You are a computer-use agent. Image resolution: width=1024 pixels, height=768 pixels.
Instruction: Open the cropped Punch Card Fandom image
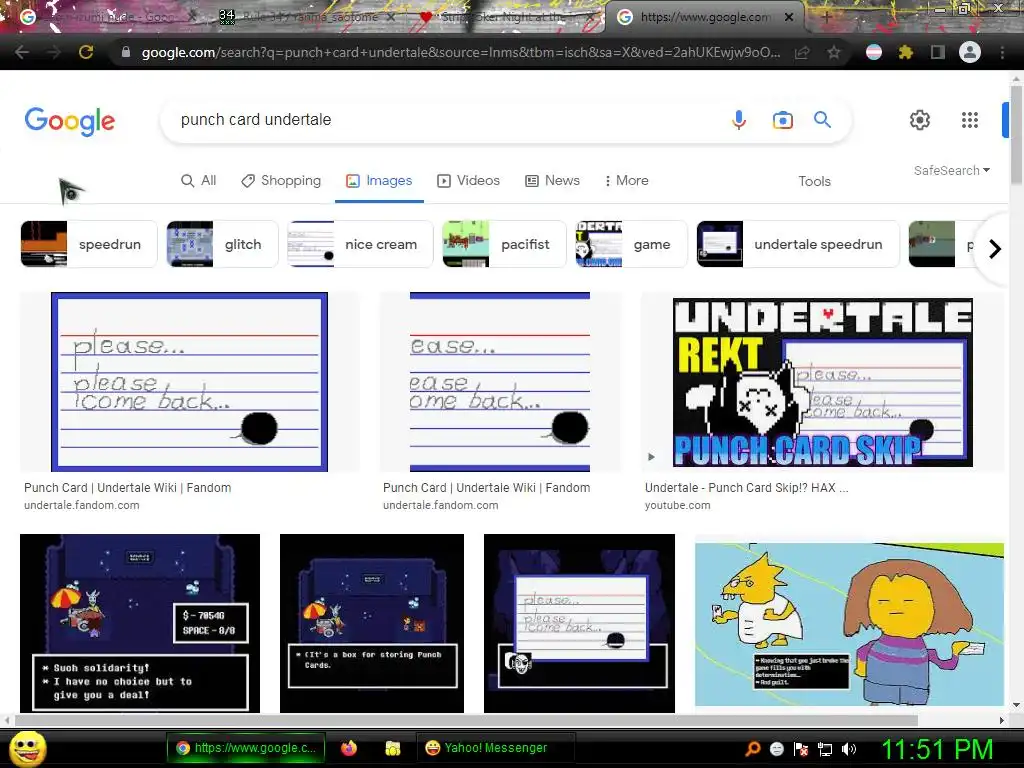click(x=500, y=382)
